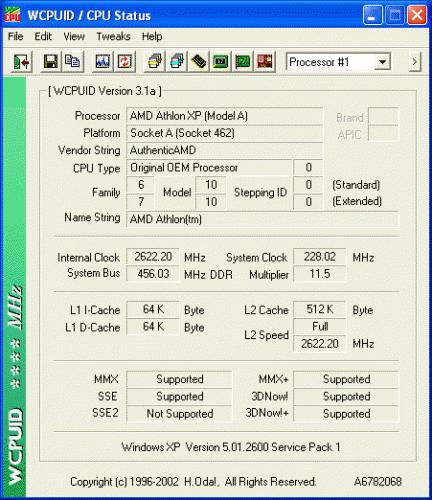432x500 pixels.
Task: Click the WCPUID title bar app icon
Action: click(13, 15)
